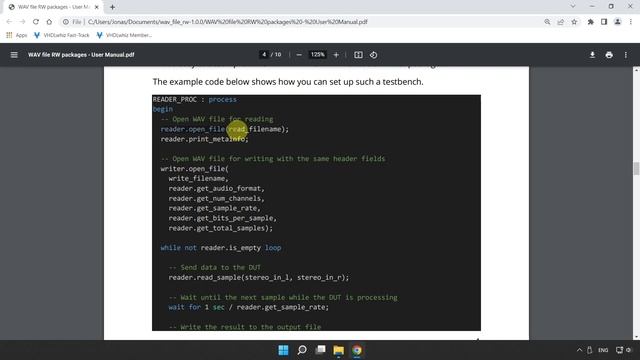Click the ENG language indicator
640x360 pixels.
(603, 350)
